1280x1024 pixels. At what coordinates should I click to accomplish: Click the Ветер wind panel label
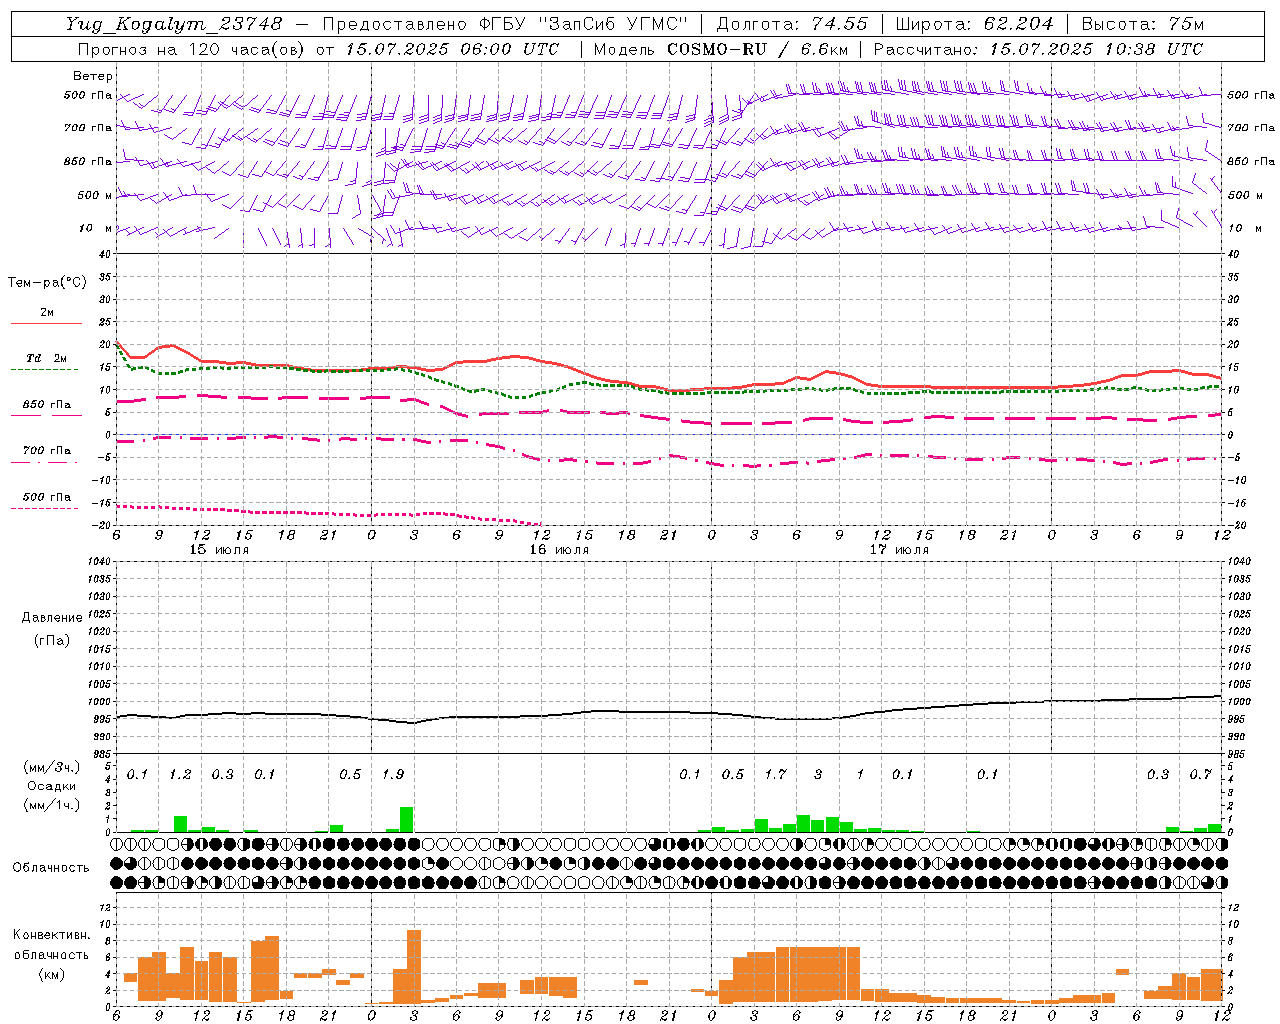tap(93, 76)
